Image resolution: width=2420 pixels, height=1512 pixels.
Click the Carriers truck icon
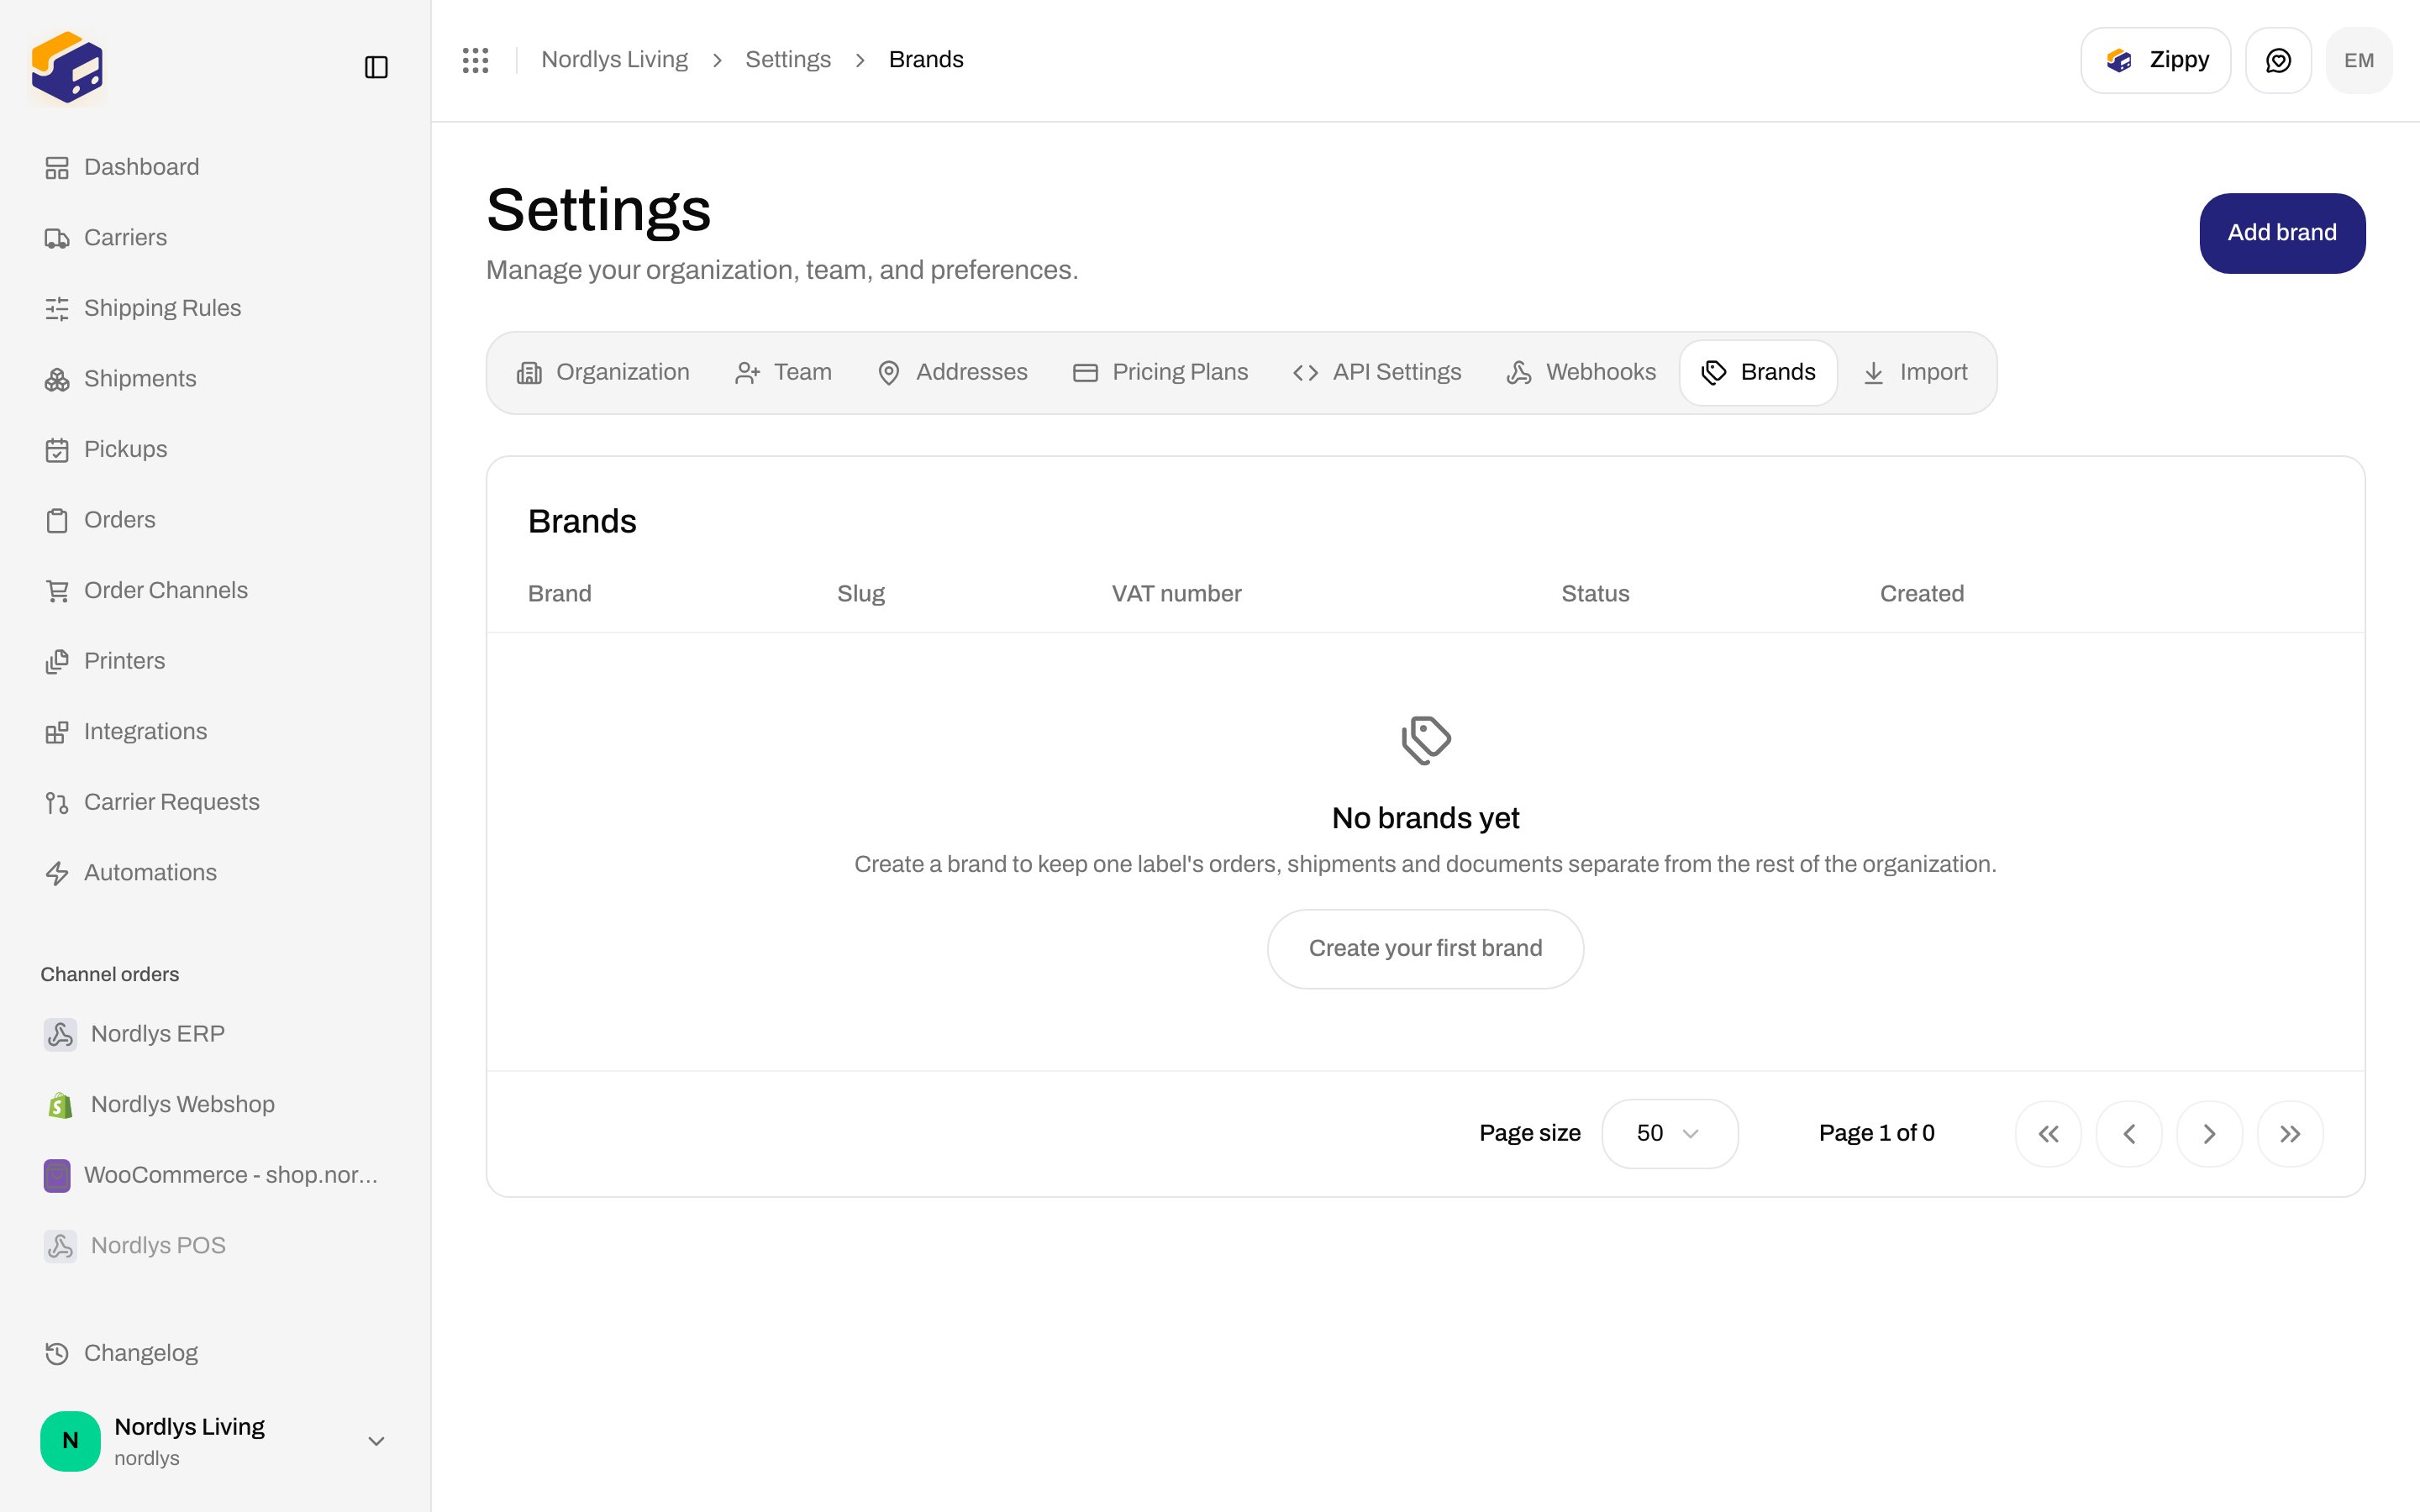pos(57,238)
